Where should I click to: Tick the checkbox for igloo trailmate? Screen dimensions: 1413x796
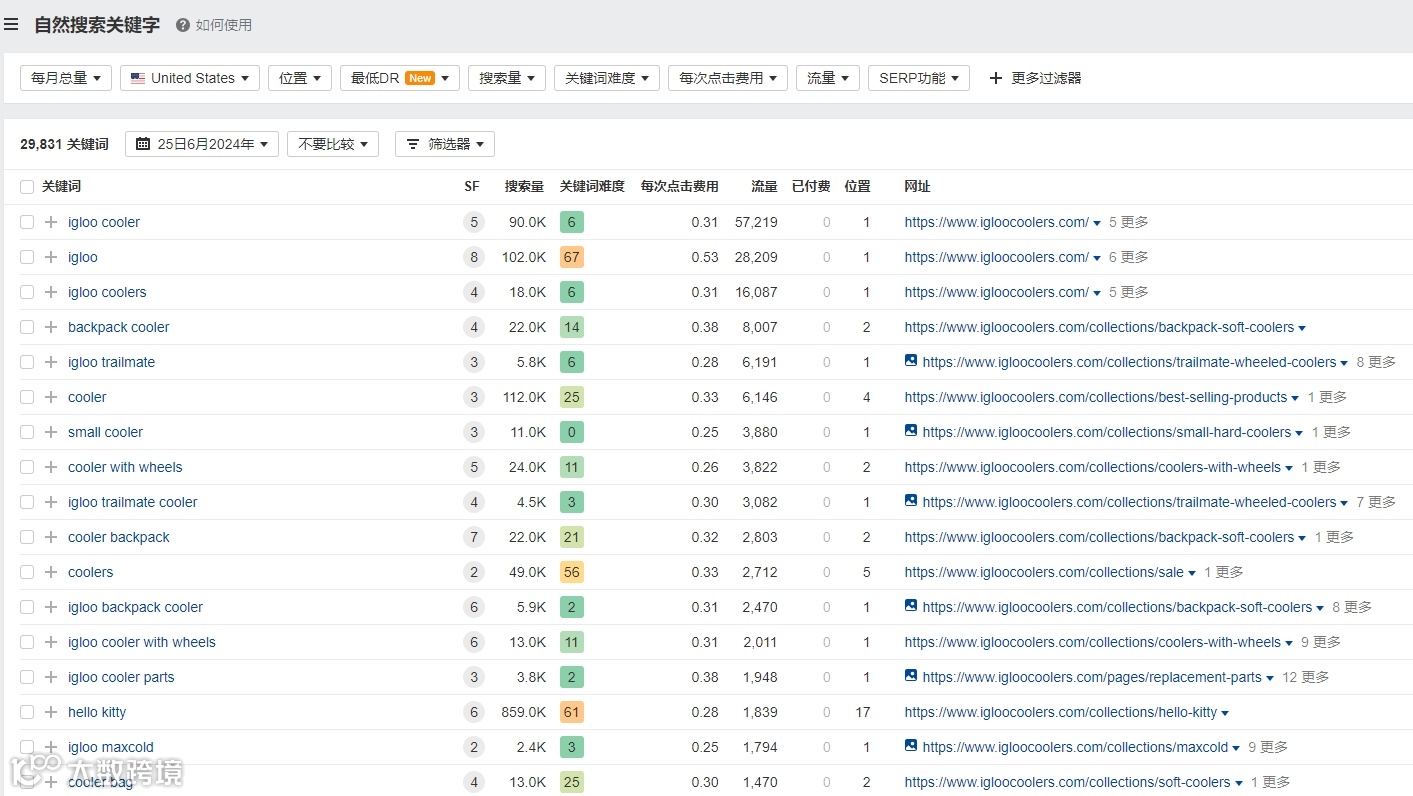(x=27, y=362)
